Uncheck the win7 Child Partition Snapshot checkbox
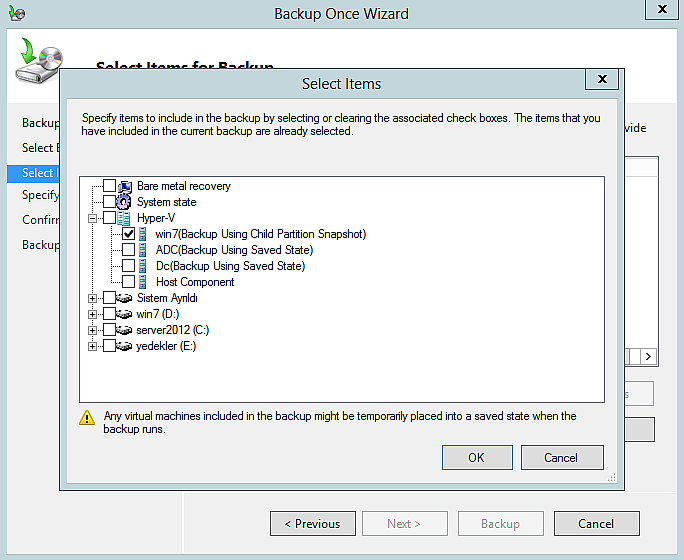 tap(128, 234)
